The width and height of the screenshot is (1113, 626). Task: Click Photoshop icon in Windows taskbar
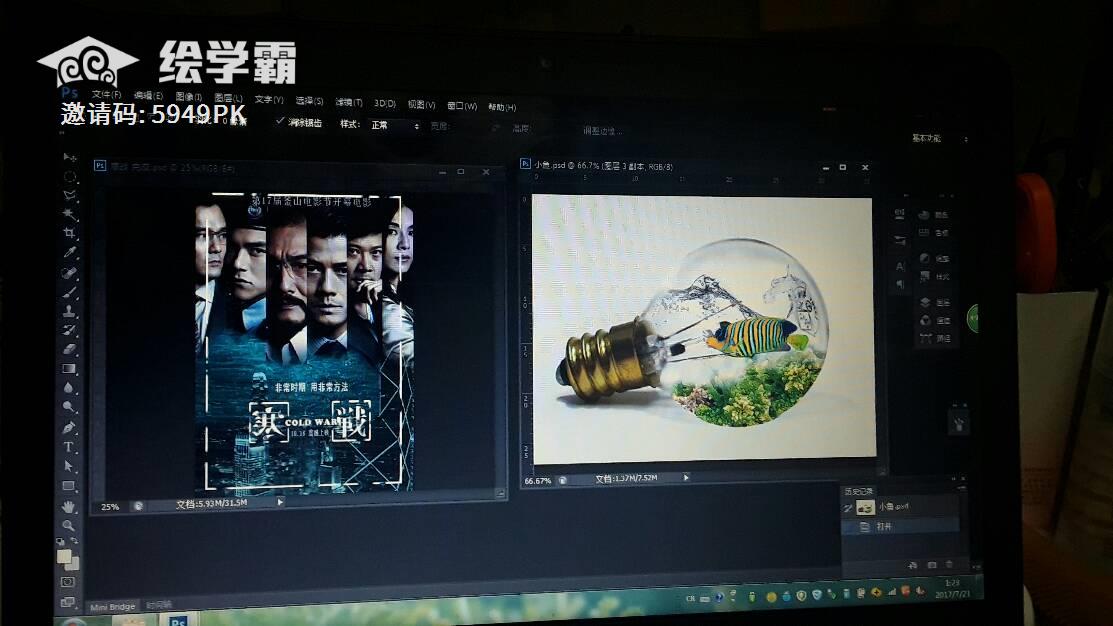pyautogui.click(x=178, y=621)
